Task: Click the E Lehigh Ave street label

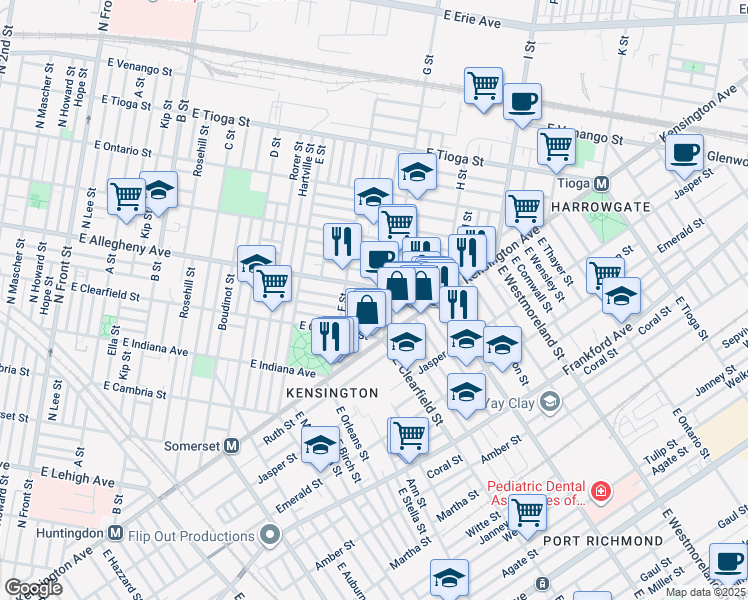Action: click(77, 476)
